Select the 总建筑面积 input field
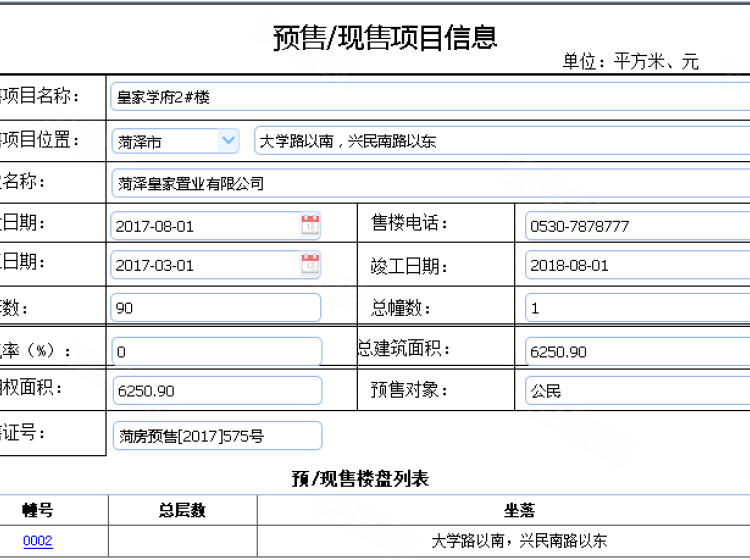The width and height of the screenshot is (750, 560). (x=636, y=352)
